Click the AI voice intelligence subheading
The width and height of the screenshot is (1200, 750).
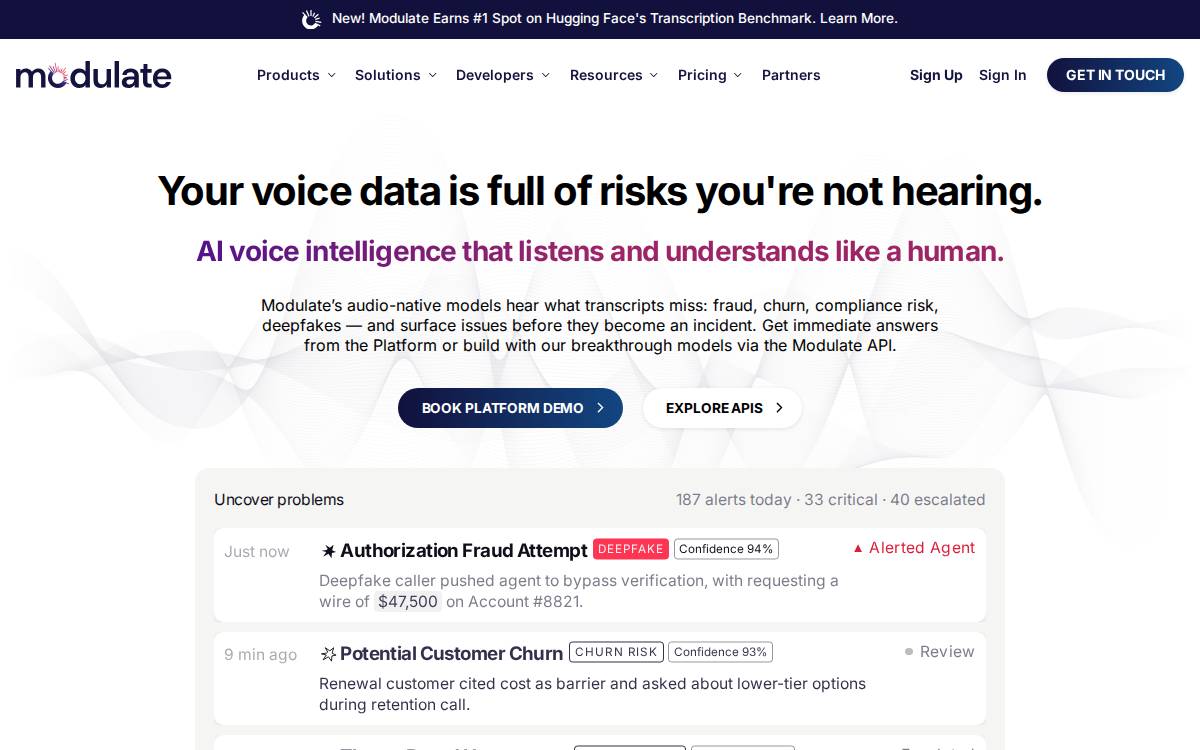(x=600, y=251)
